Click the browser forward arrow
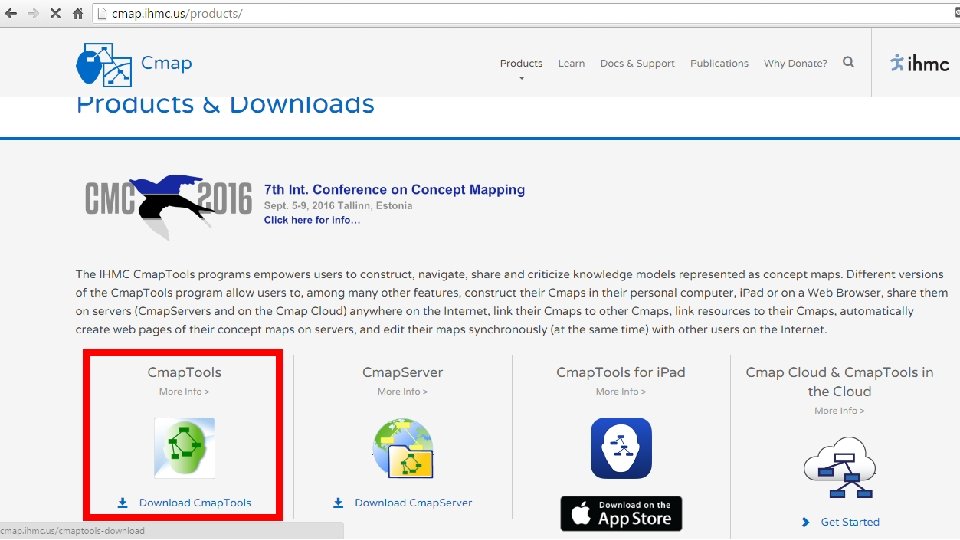 pyautogui.click(x=33, y=13)
